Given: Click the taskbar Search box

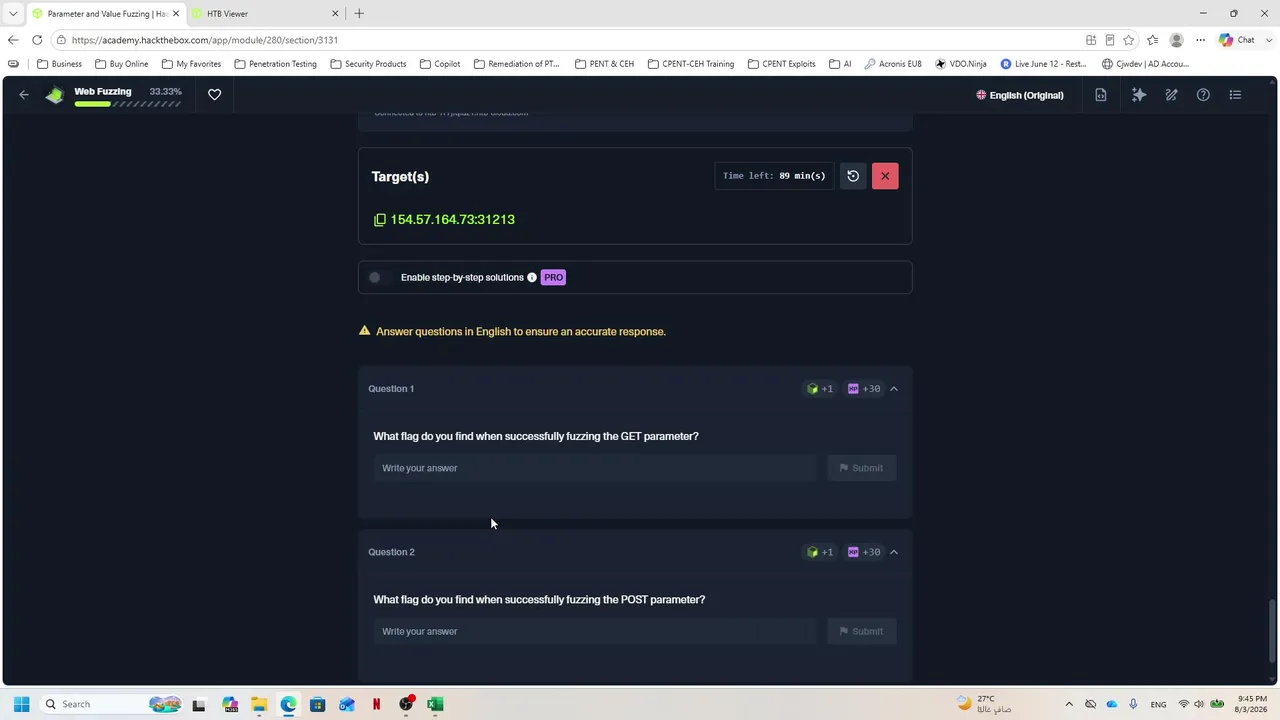Looking at the screenshot, I should (110, 704).
